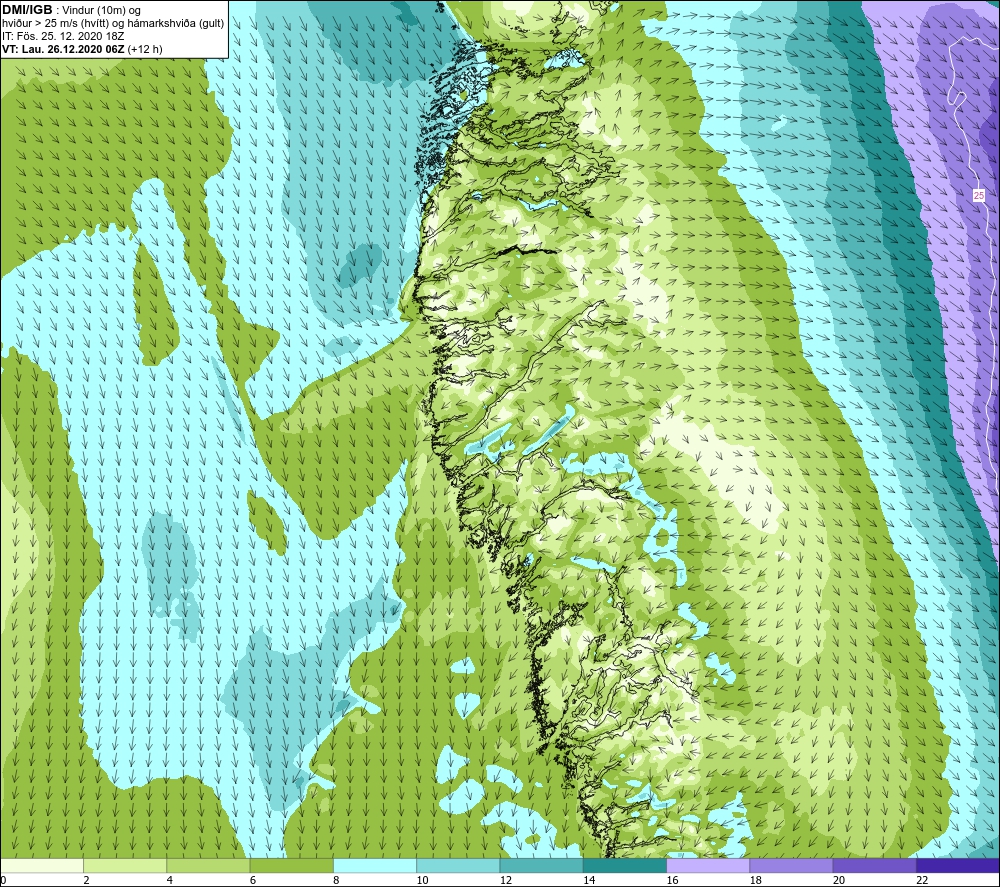Select the 20–22 m/s violet swatch

click(x=874, y=865)
